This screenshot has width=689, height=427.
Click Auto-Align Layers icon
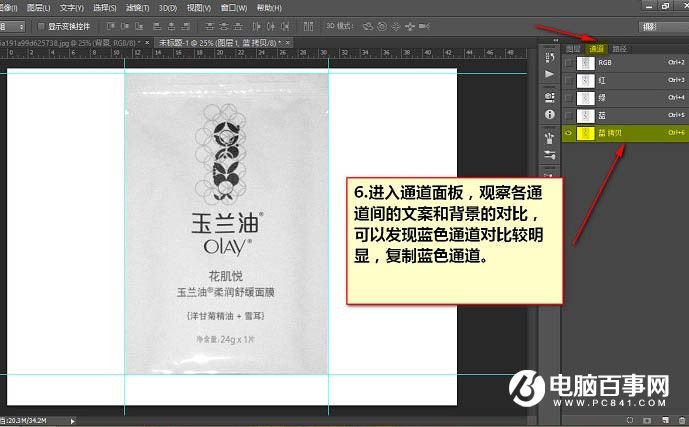tap(308, 26)
